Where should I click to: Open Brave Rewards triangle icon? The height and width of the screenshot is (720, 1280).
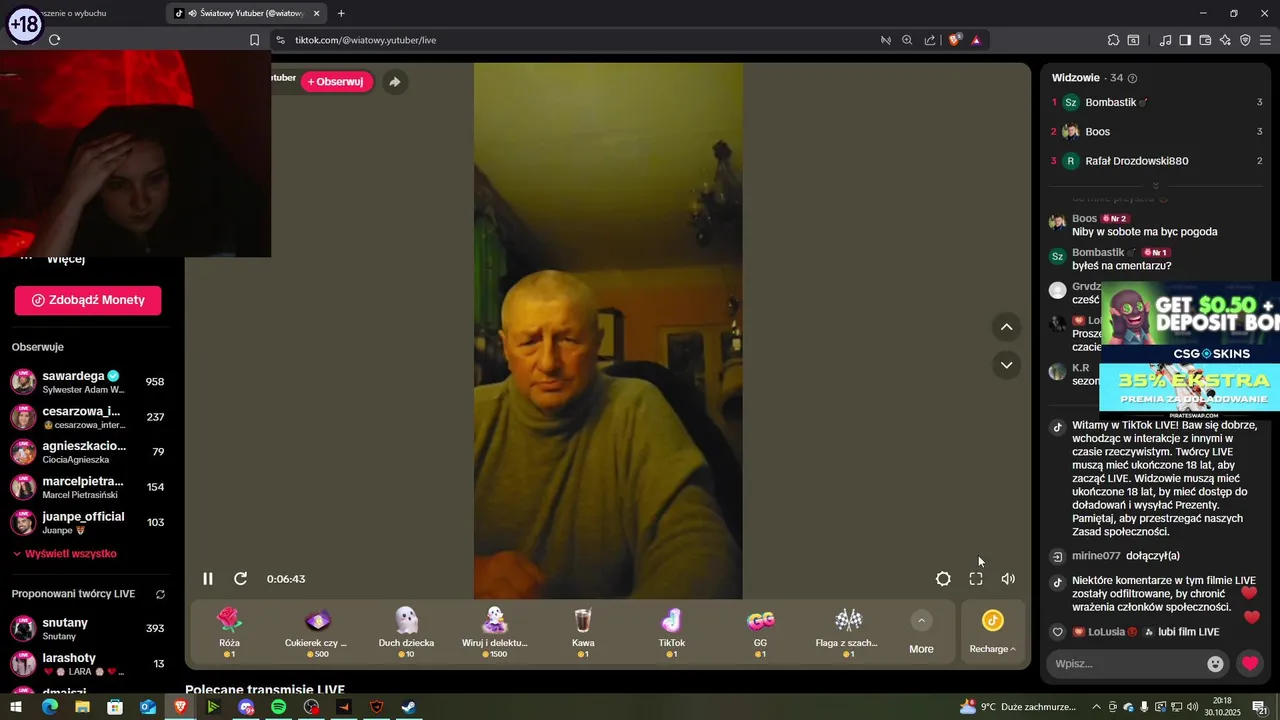976,40
